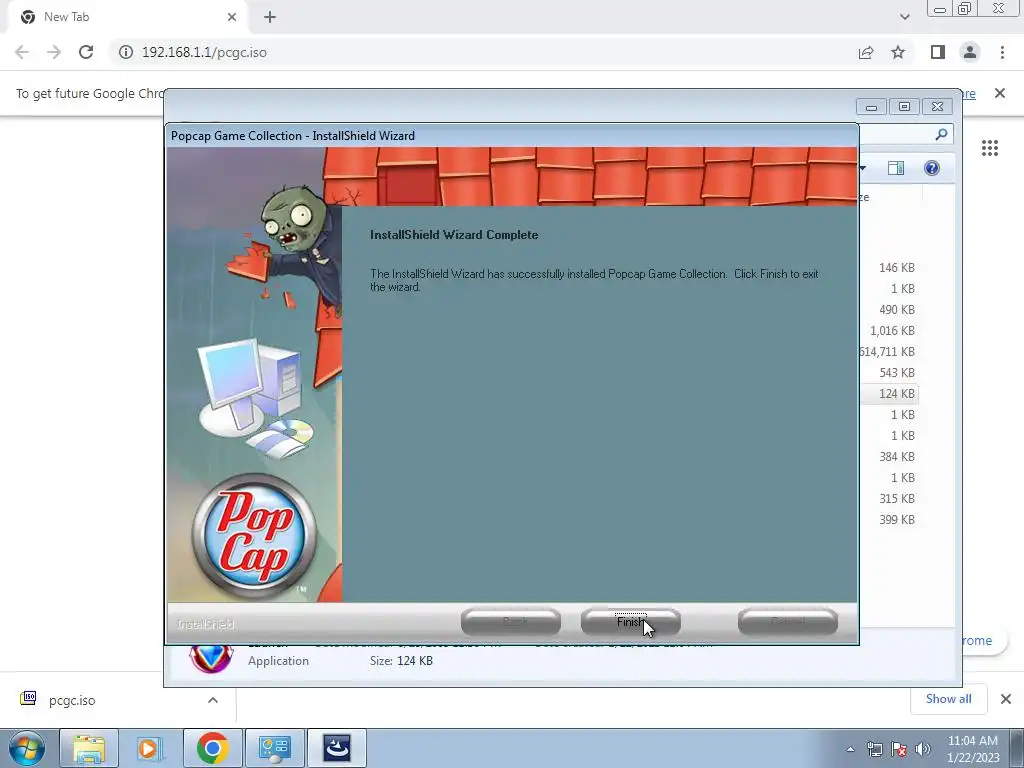Launch Windows Media Player from taskbar
1024x768 pixels.
pyautogui.click(x=150, y=748)
